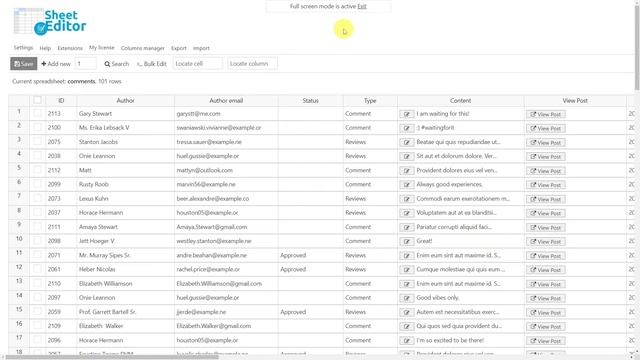Open content editor for '#waitingforit' row
This screenshot has height=360, width=640.
(407, 128)
